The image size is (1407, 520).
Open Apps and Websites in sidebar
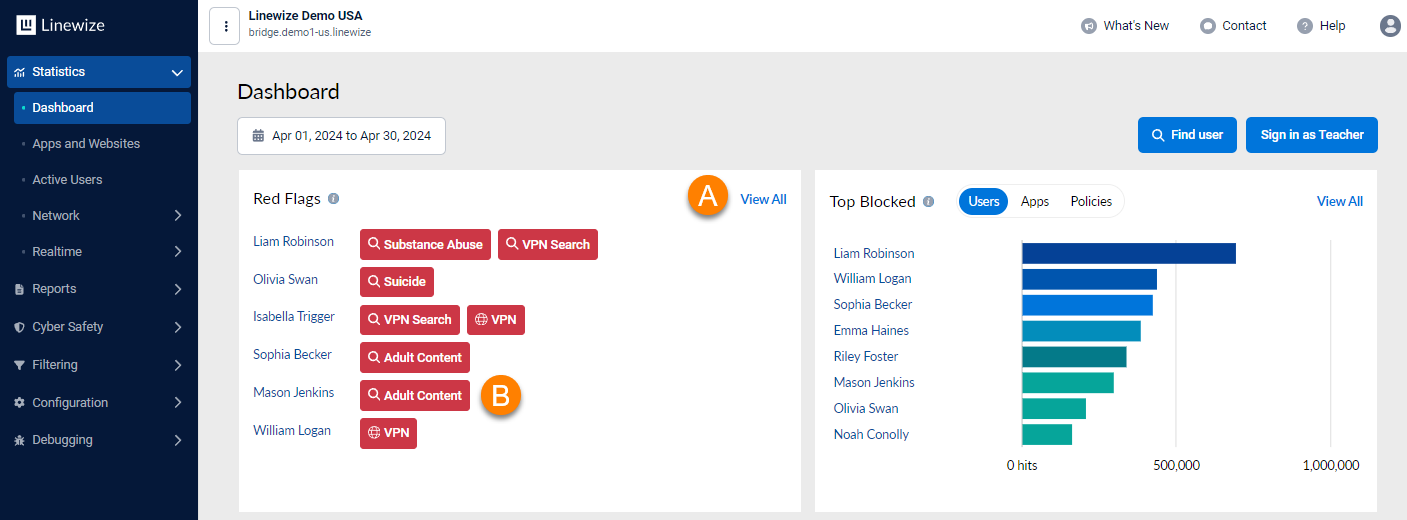[x=86, y=144]
